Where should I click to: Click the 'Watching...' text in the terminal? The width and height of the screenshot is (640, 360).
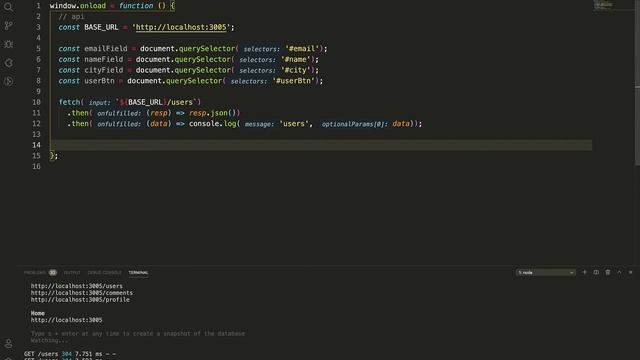(x=49, y=340)
